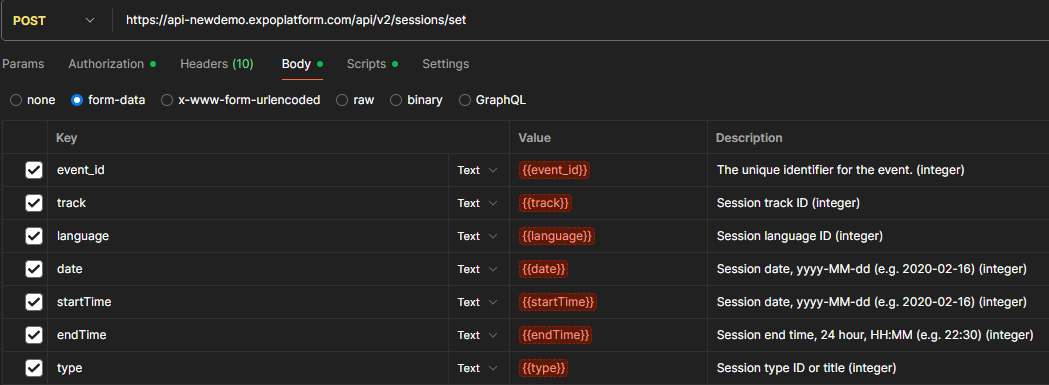
Task: Uncheck the event_id row checkbox
Action: click(33, 170)
